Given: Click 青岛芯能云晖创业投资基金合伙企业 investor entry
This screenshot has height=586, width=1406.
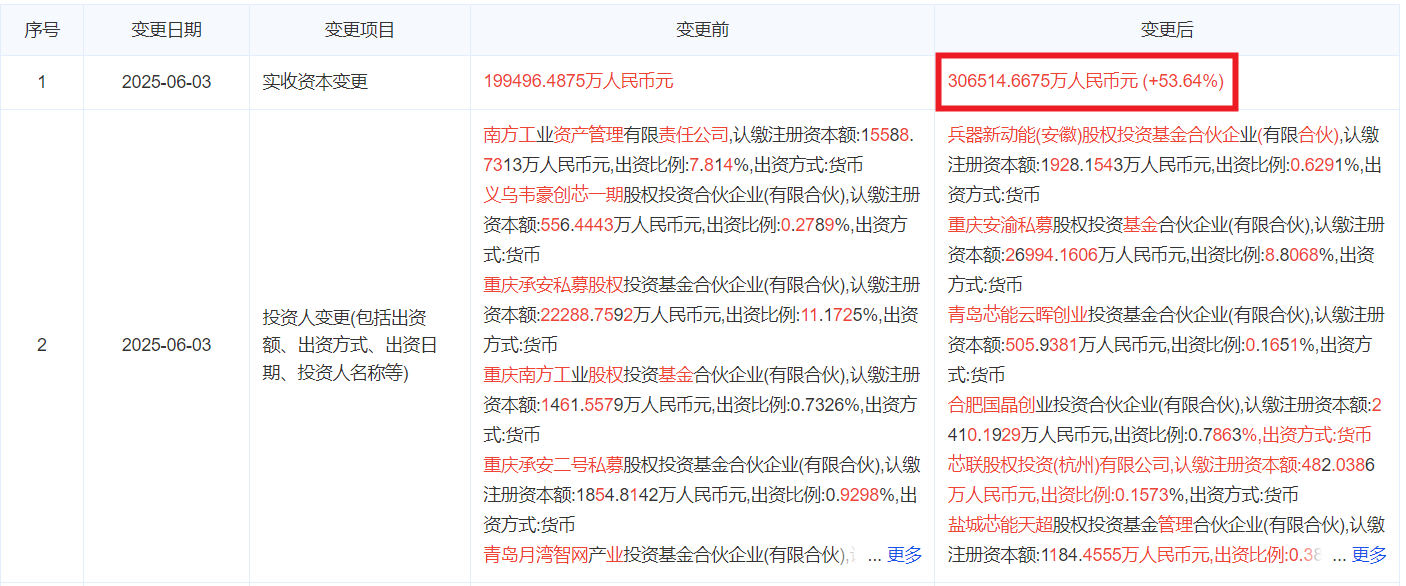Looking at the screenshot, I should [1129, 315].
